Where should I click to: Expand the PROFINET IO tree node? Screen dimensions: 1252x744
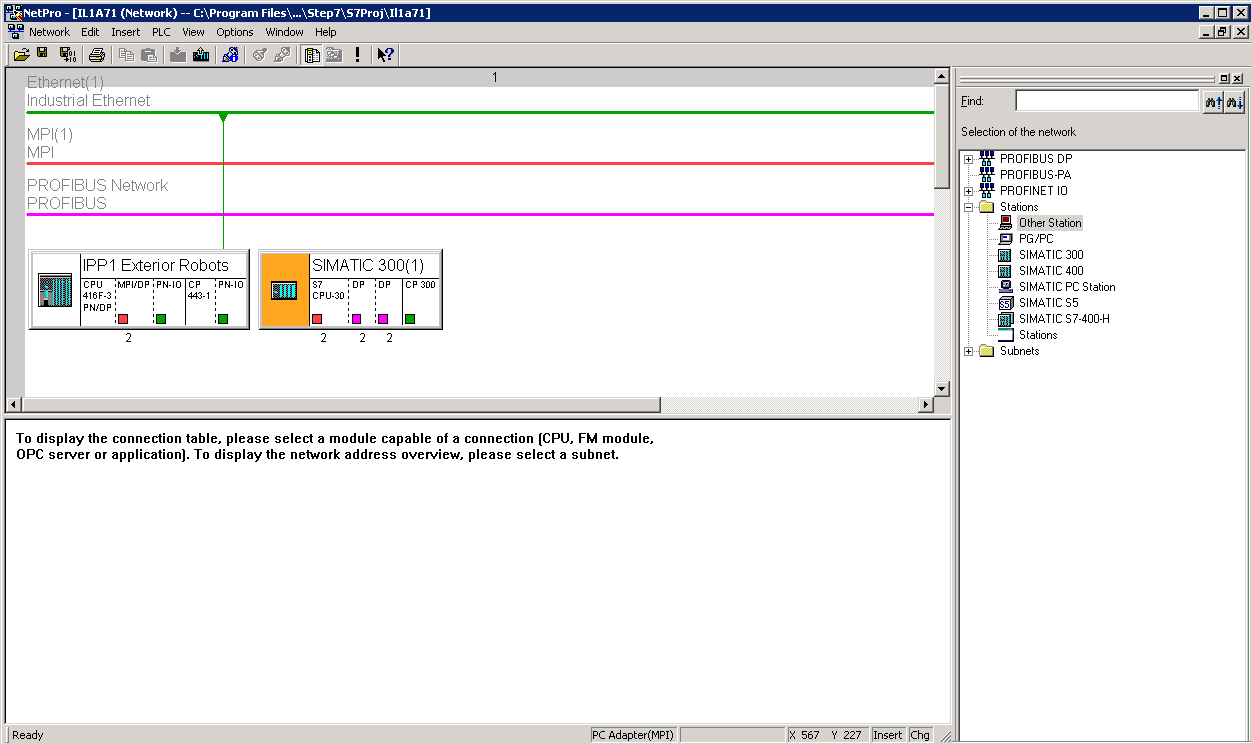click(x=968, y=191)
